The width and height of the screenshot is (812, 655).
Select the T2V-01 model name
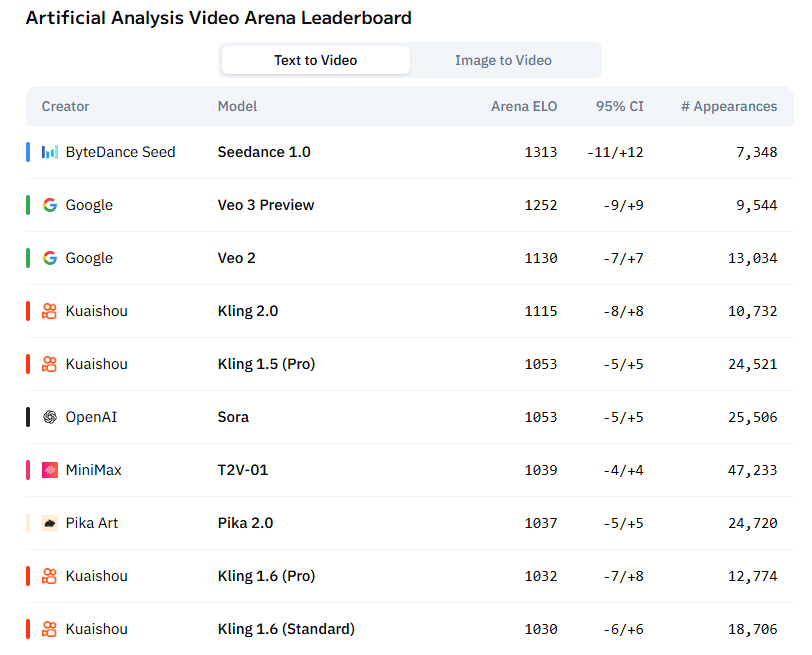coord(243,470)
